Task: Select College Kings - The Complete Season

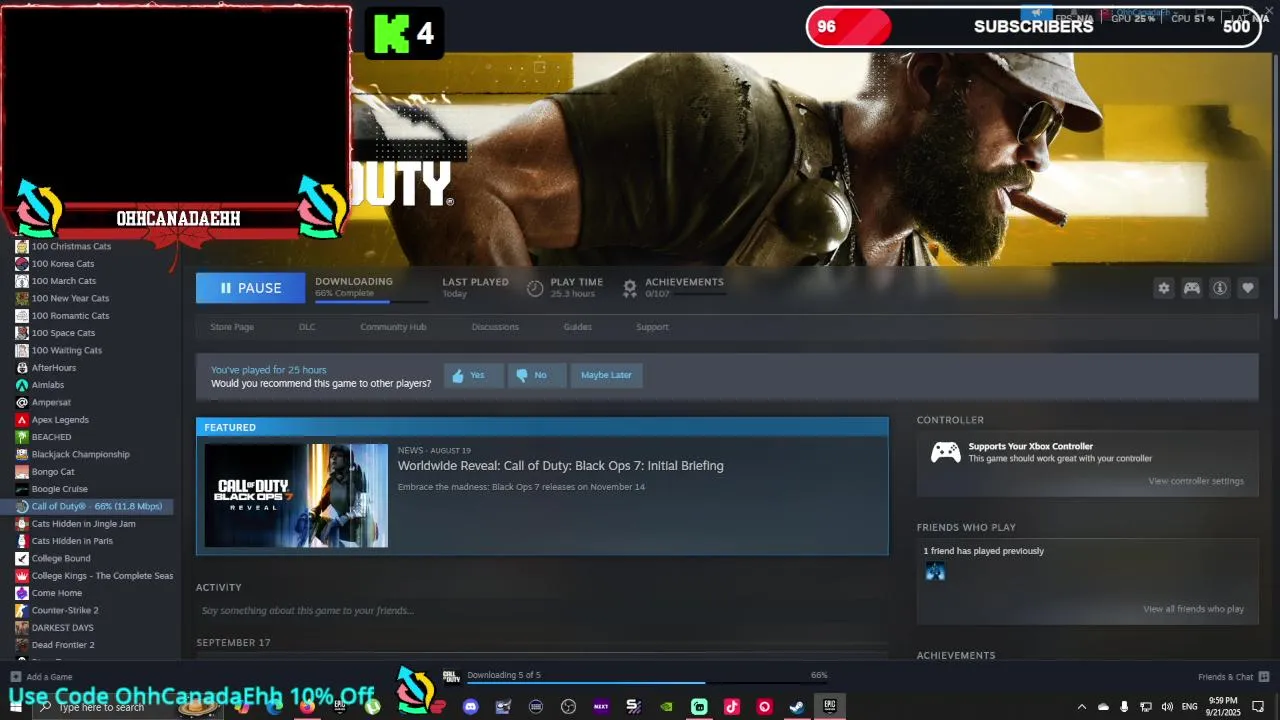Action: coord(102,576)
